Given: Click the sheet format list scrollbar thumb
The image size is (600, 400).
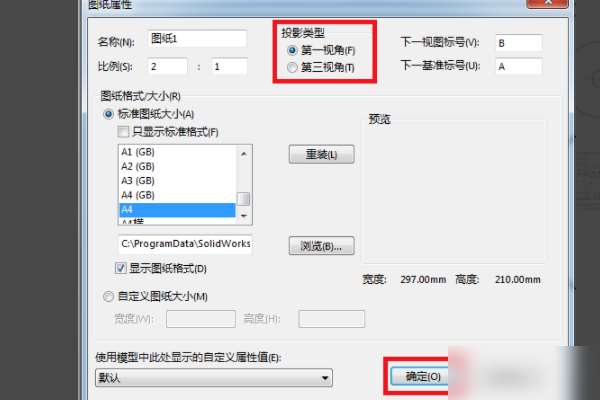Looking at the screenshot, I should [244, 199].
